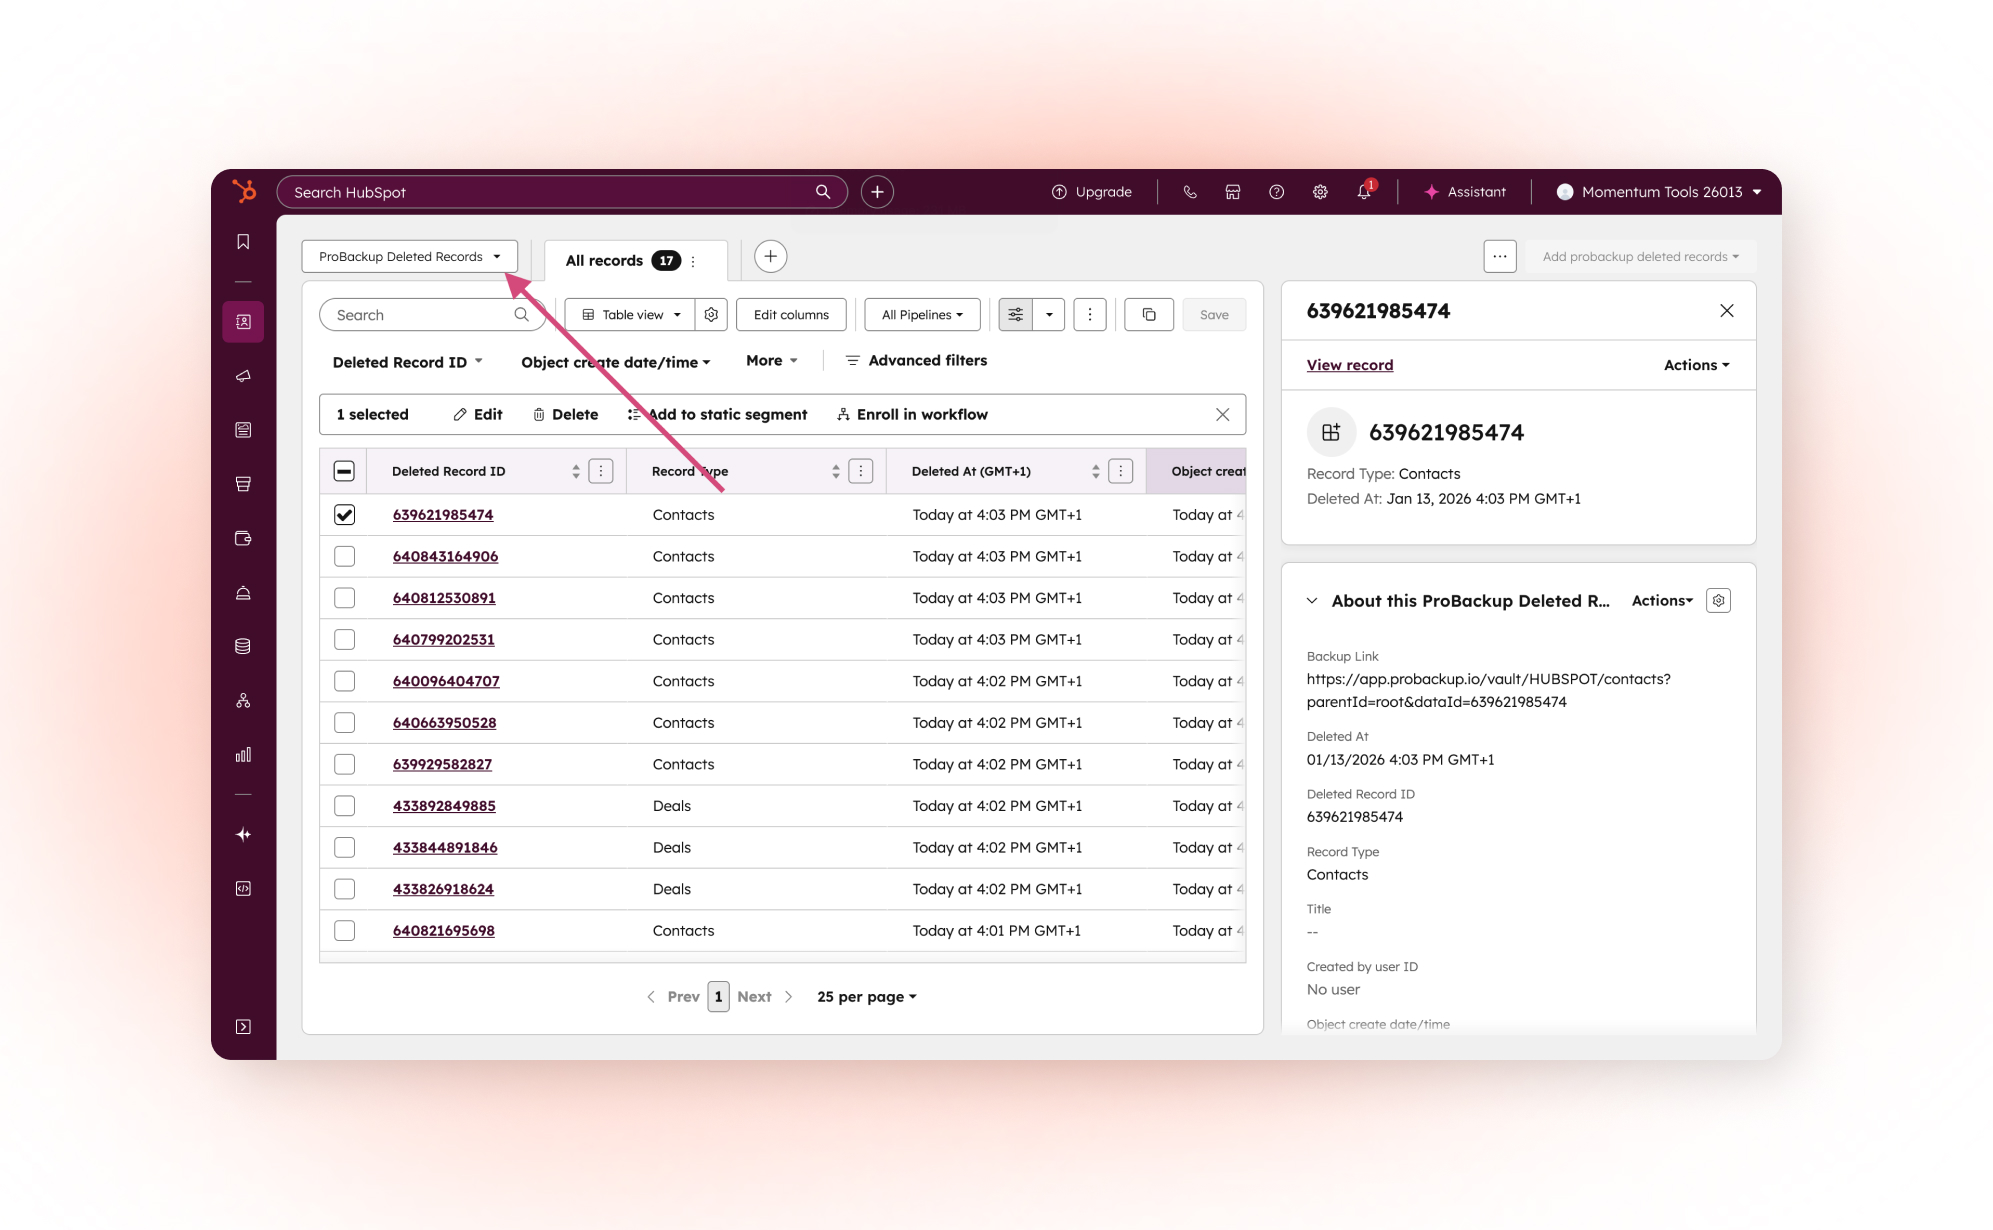Open the ProBackup Deleted Records dropdown
This screenshot has width=1993, height=1230.
[409, 256]
